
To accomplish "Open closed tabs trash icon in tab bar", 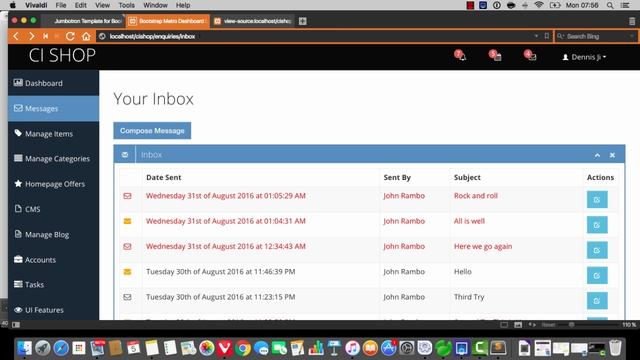I will click(632, 21).
